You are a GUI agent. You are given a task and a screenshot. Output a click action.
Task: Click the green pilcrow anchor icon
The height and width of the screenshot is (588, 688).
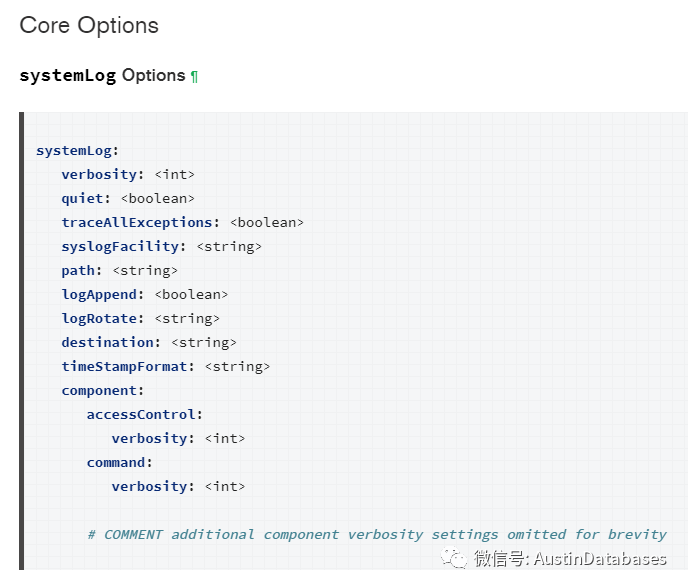(x=194, y=77)
